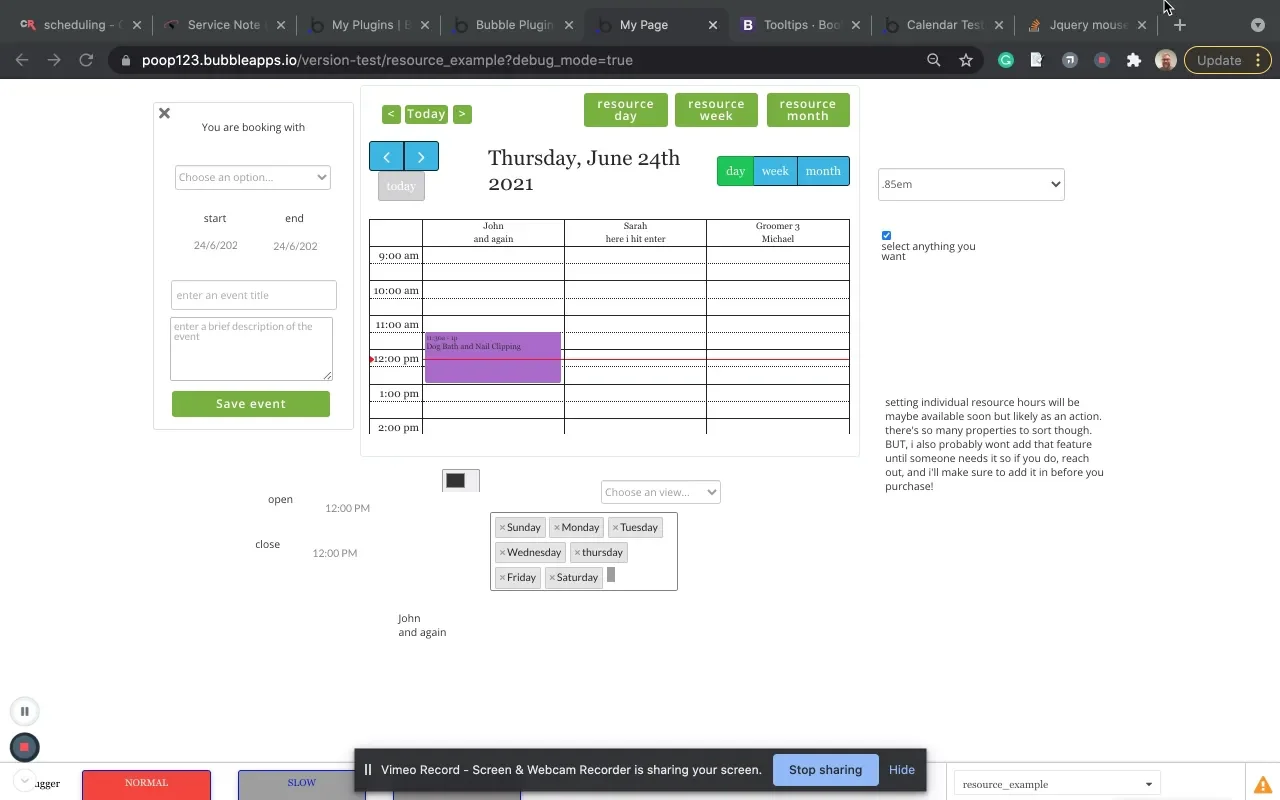This screenshot has width=1280, height=800.
Task: Select the day view tab
Action: 735,171
